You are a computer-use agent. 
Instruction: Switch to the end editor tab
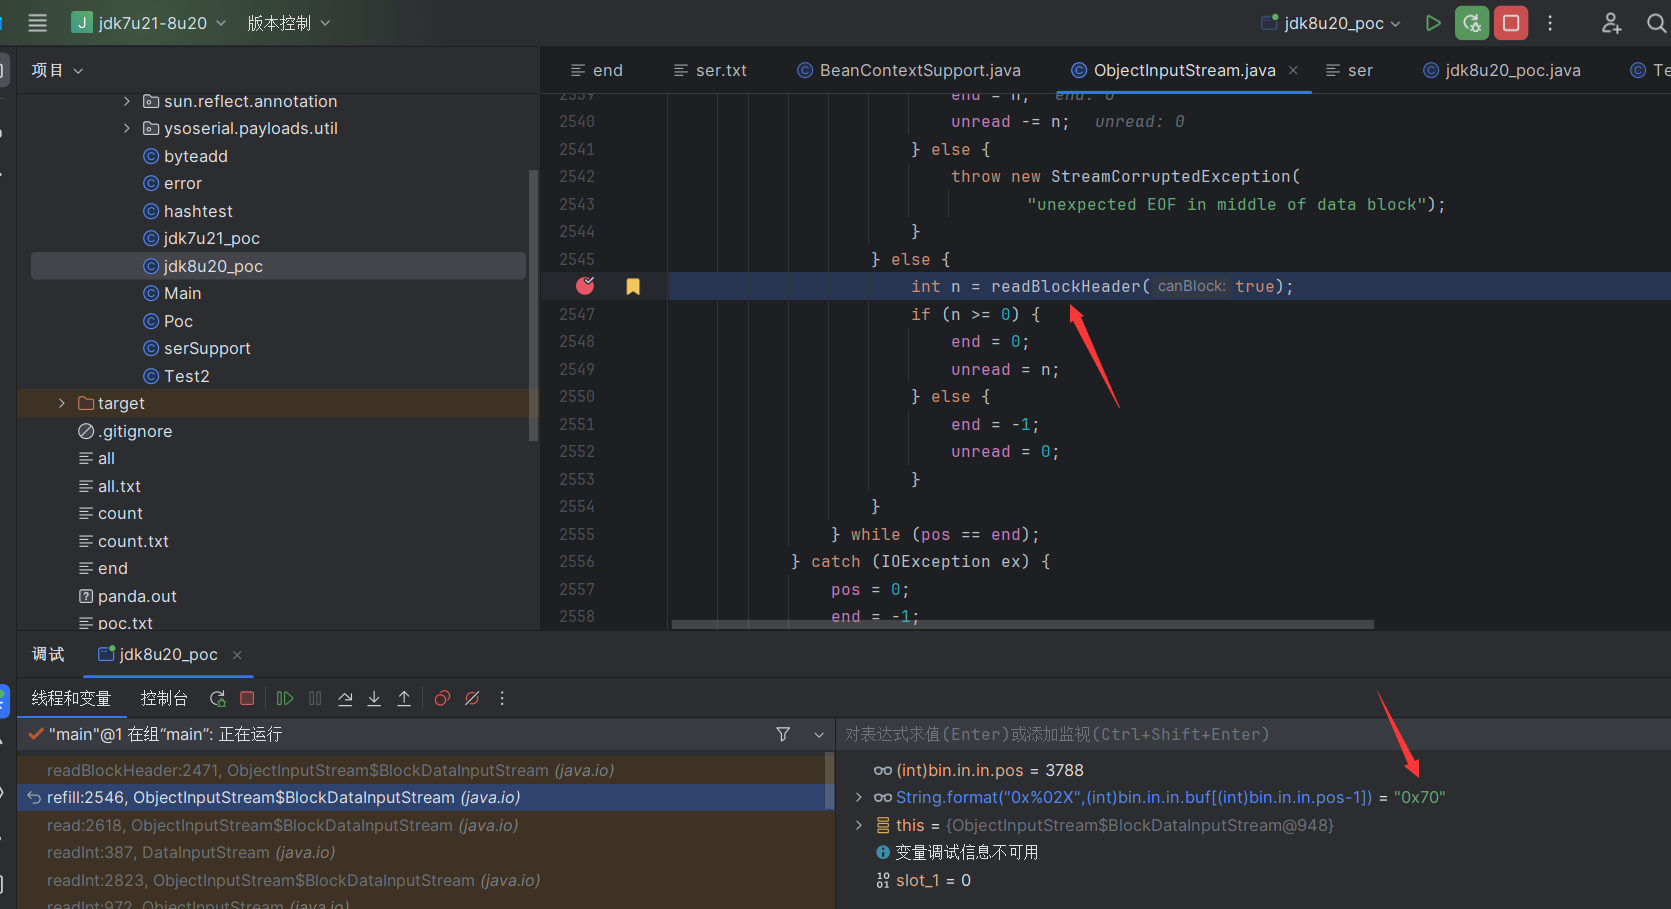597,70
